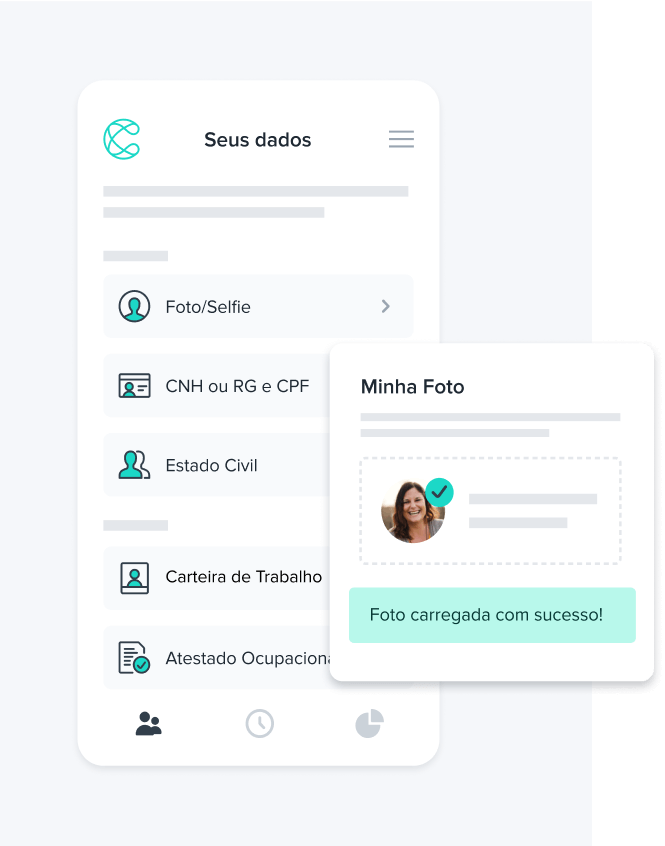This screenshot has height=846, width=665.
Task: Click the green checkmark badge on photo
Action: [439, 492]
